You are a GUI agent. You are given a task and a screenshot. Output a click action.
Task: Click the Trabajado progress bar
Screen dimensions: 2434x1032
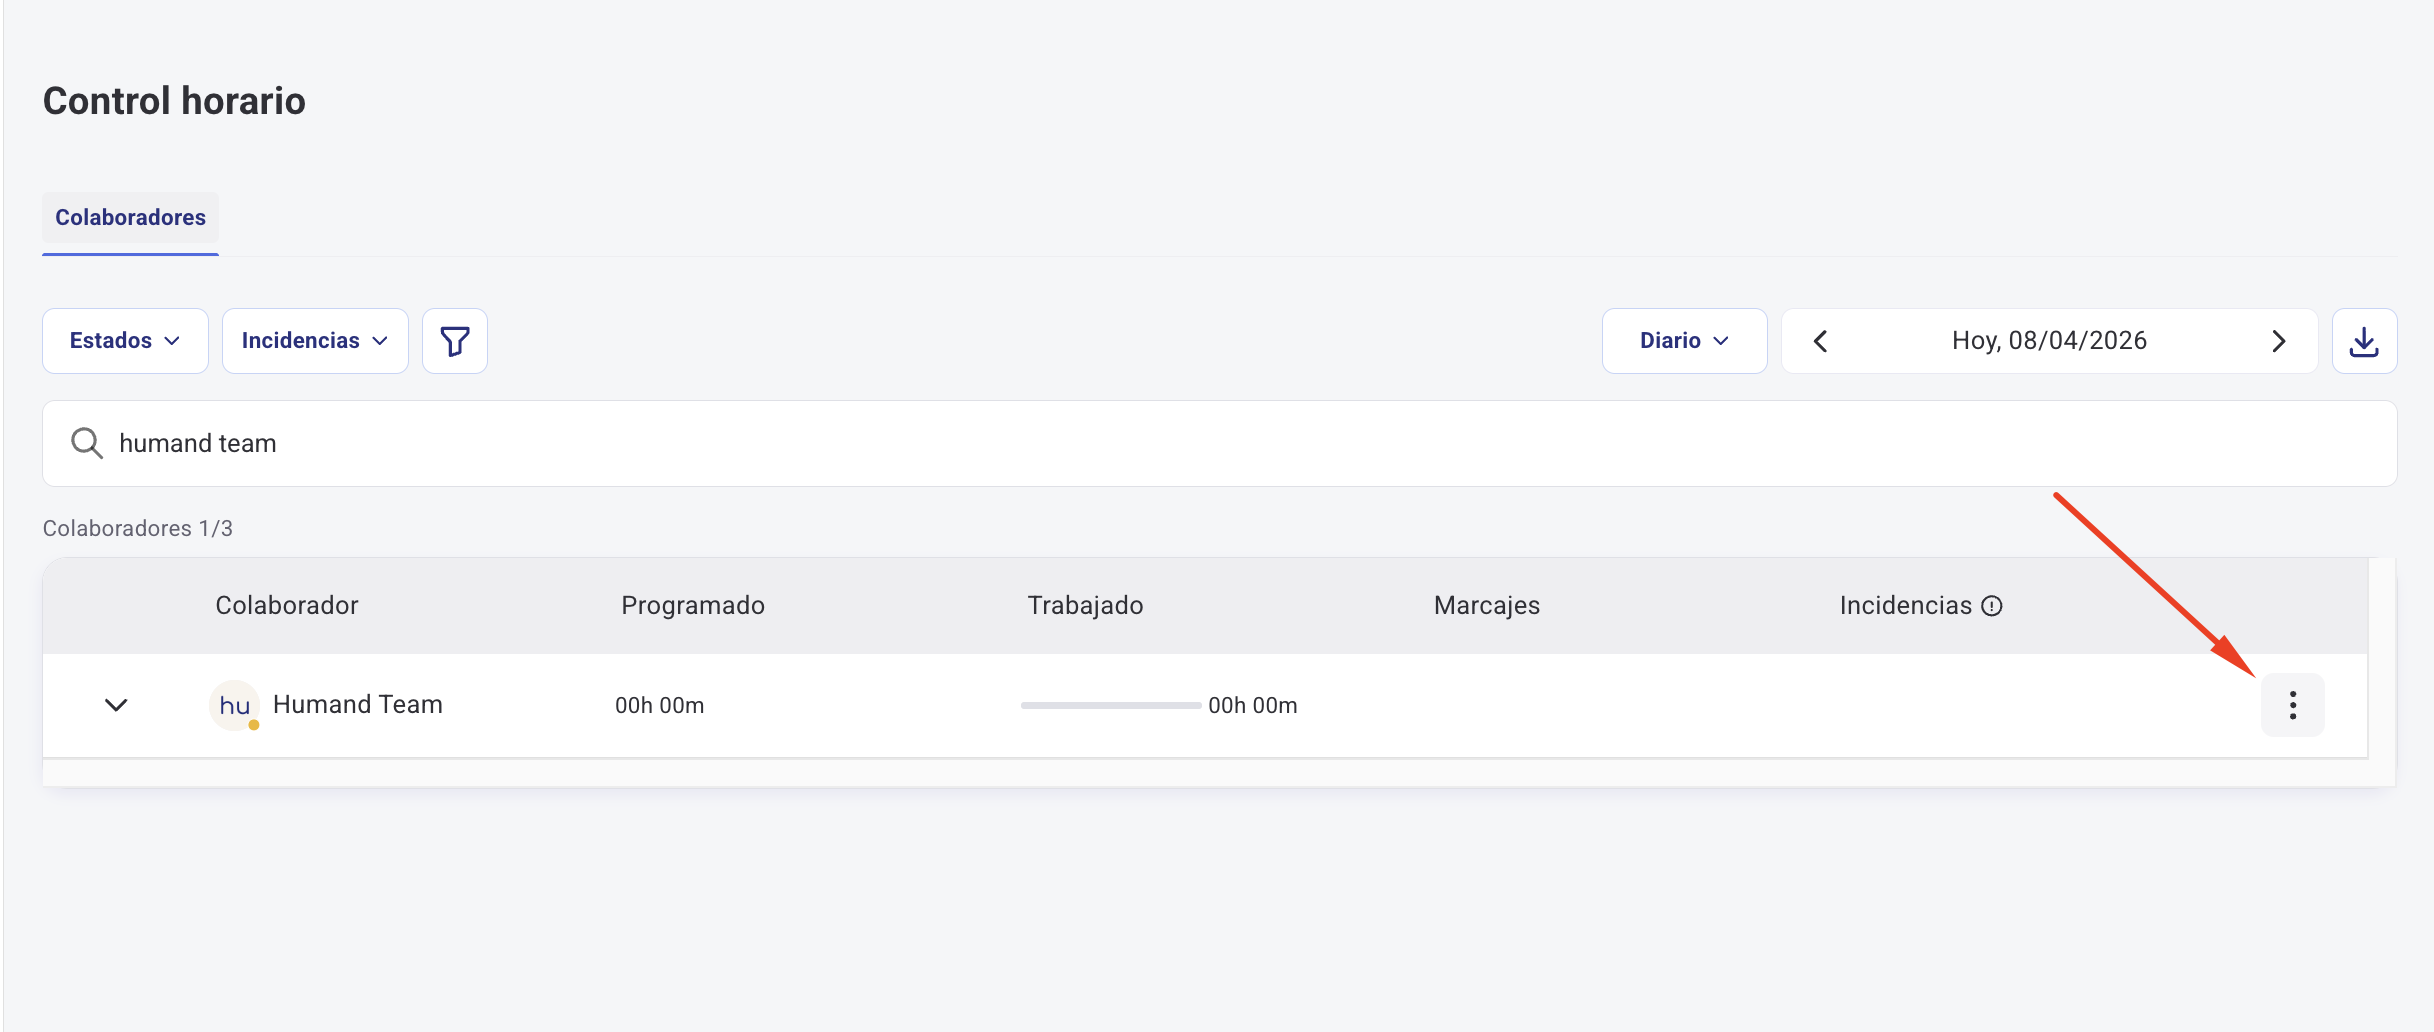pyautogui.click(x=1110, y=705)
